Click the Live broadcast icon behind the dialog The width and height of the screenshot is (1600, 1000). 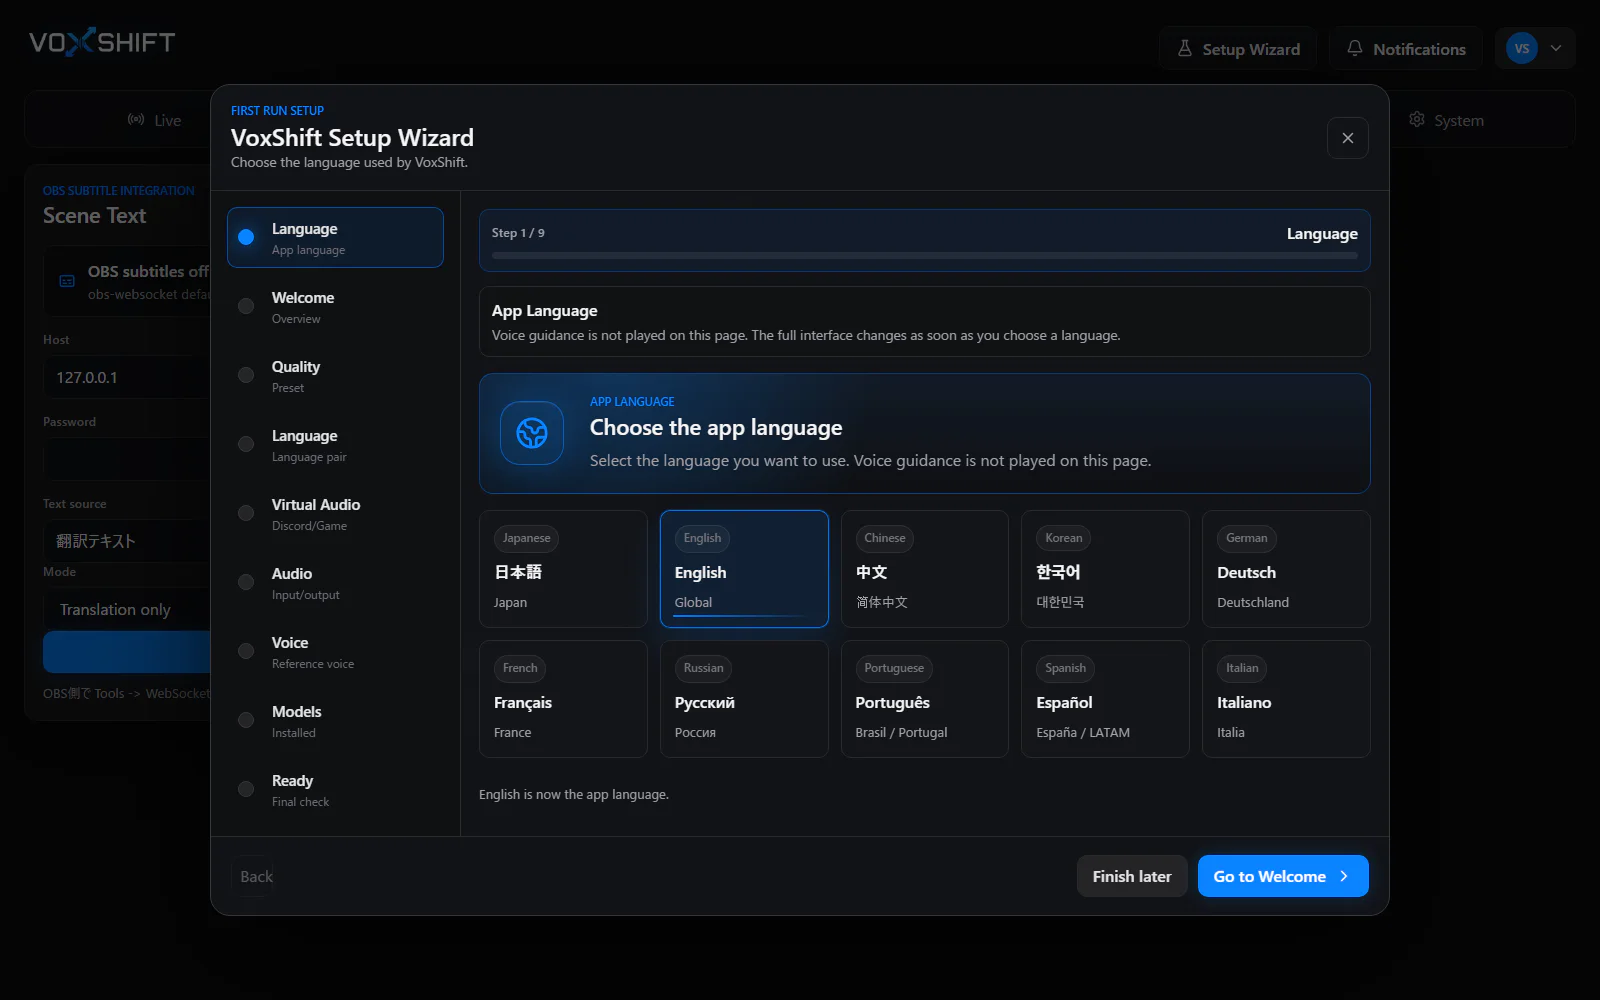pos(136,120)
